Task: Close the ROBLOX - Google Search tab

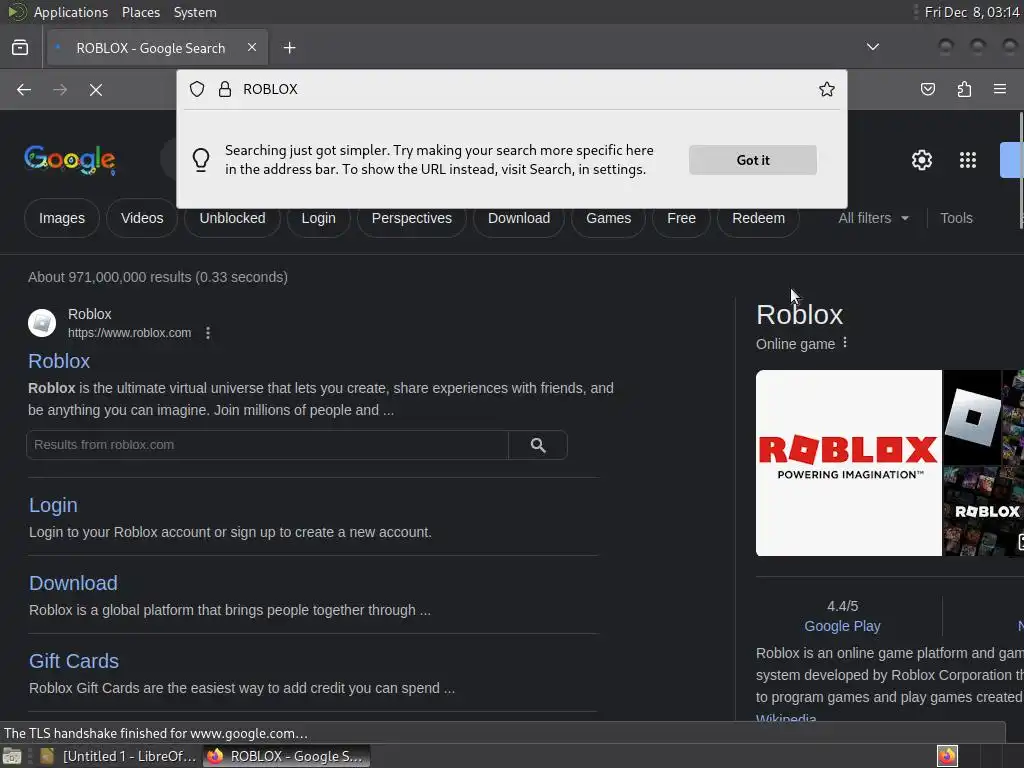Action: pos(252,47)
